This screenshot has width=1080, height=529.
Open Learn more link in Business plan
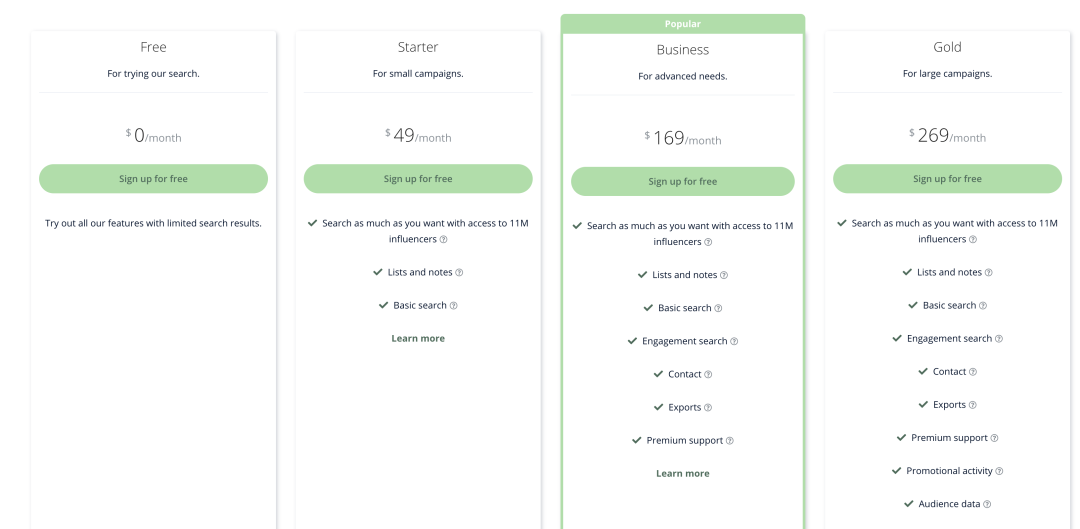683,474
